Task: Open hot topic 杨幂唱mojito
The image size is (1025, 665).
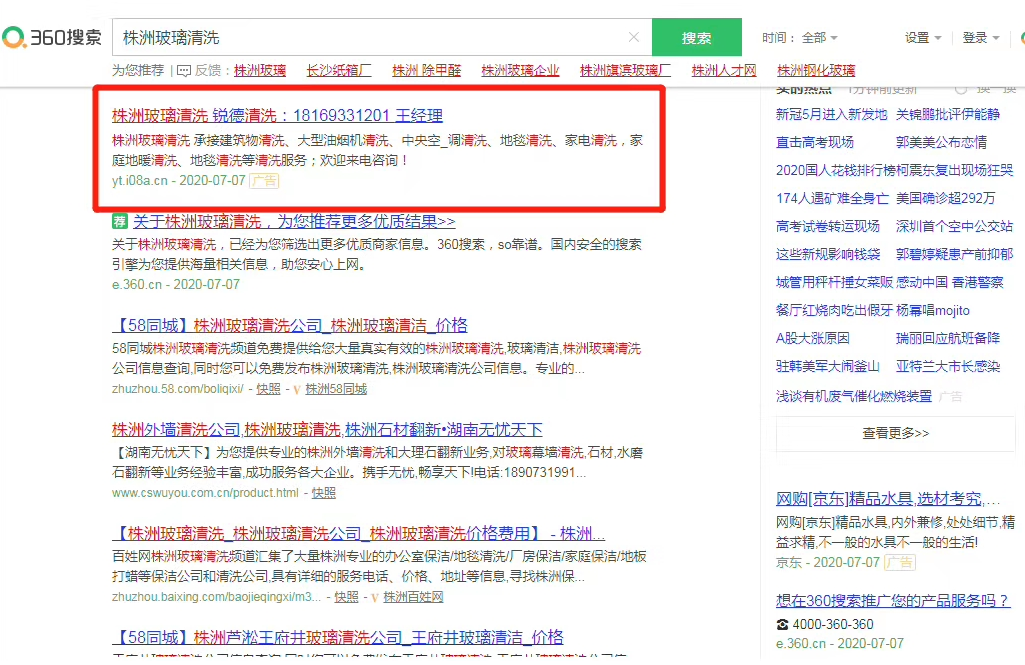Action: (933, 310)
